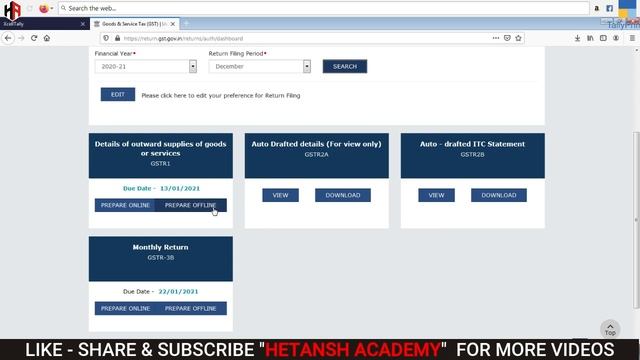This screenshot has width=640, height=360.
Task: Reload the current page
Action: [x=34, y=38]
